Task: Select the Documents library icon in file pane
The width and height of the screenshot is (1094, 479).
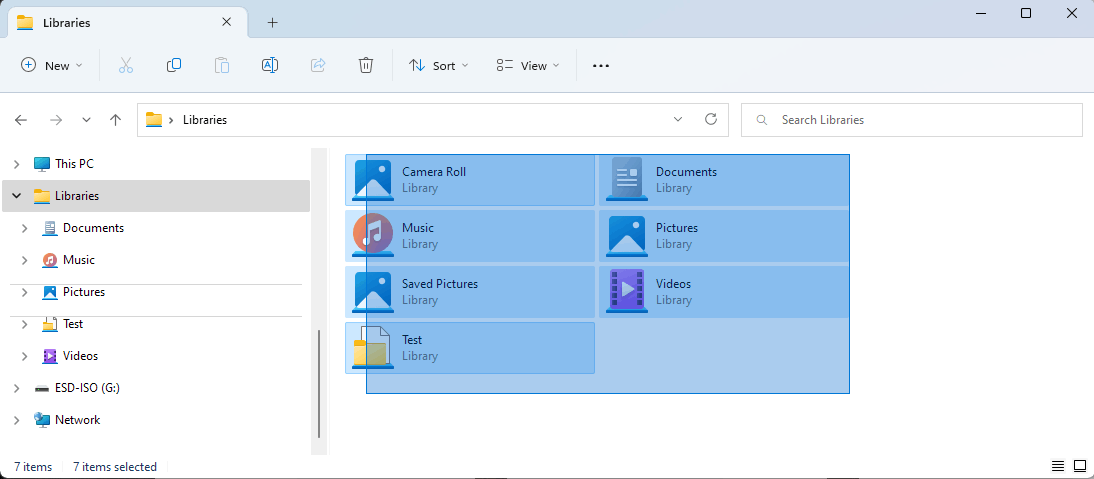Action: [627, 179]
